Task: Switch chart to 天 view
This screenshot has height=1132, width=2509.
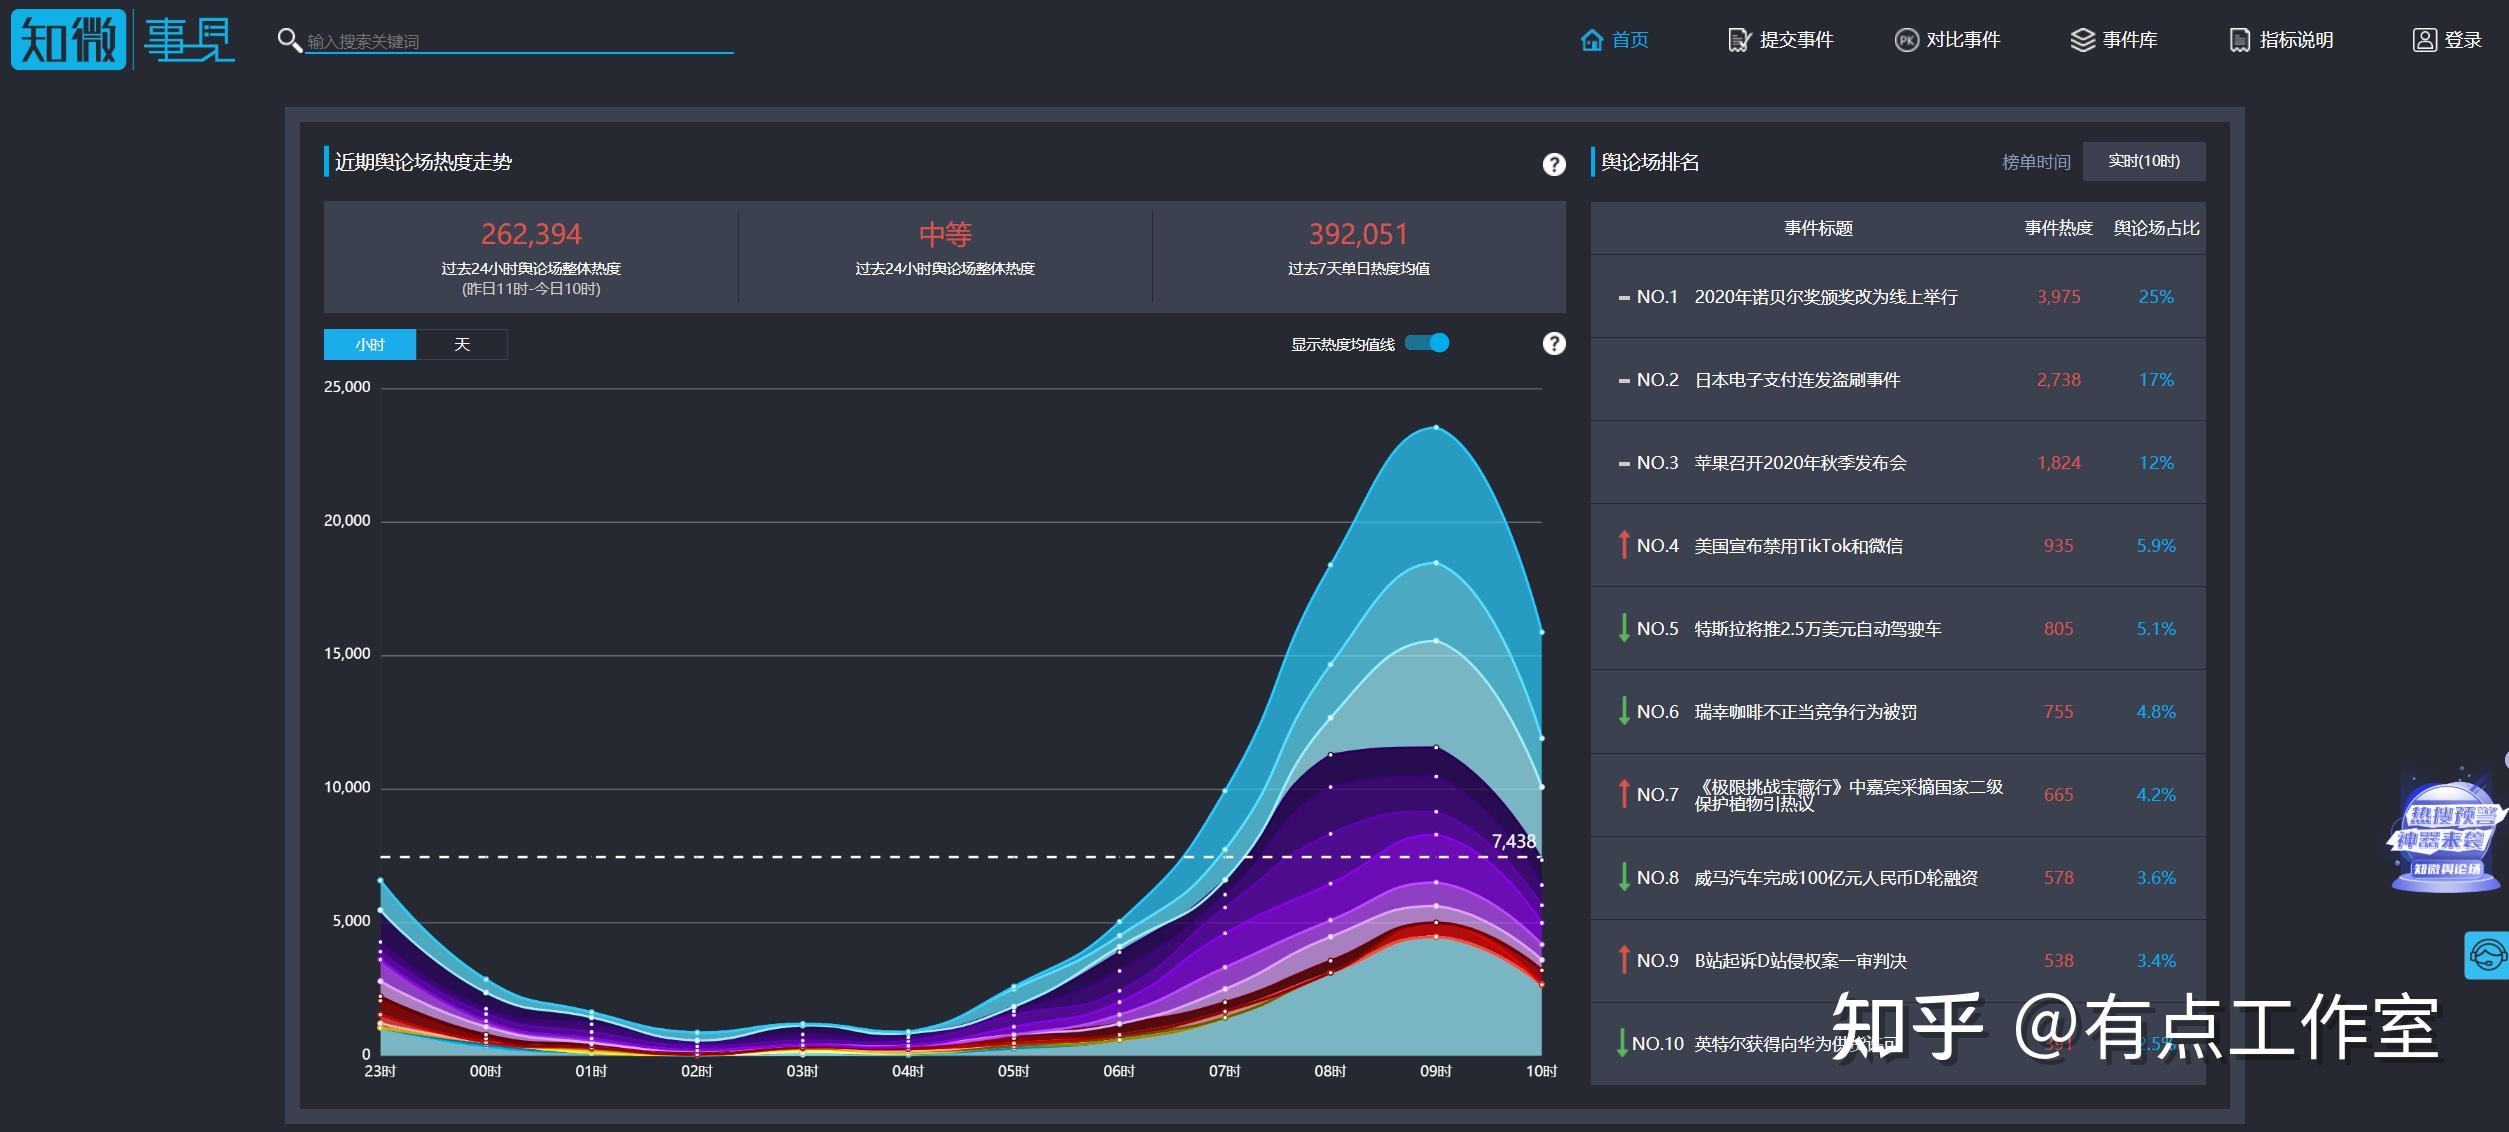Action: click(x=461, y=344)
